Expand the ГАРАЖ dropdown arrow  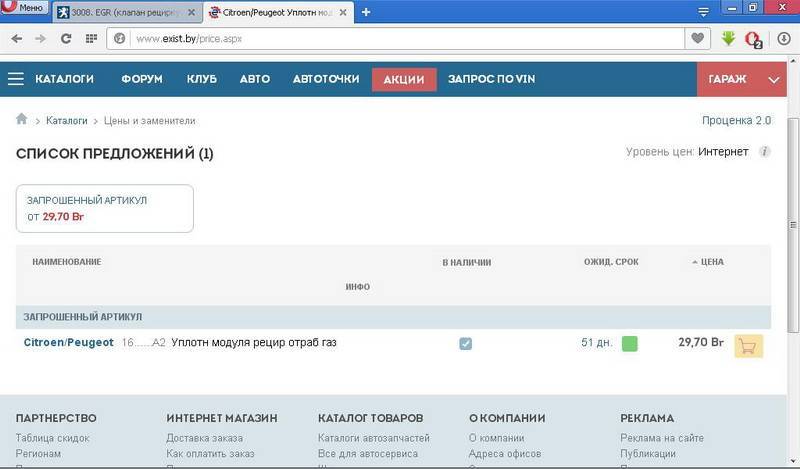(774, 79)
